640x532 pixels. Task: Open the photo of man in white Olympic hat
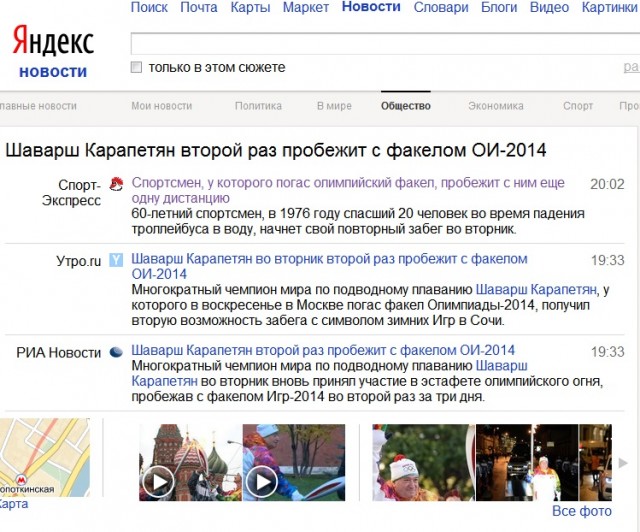click(x=423, y=463)
